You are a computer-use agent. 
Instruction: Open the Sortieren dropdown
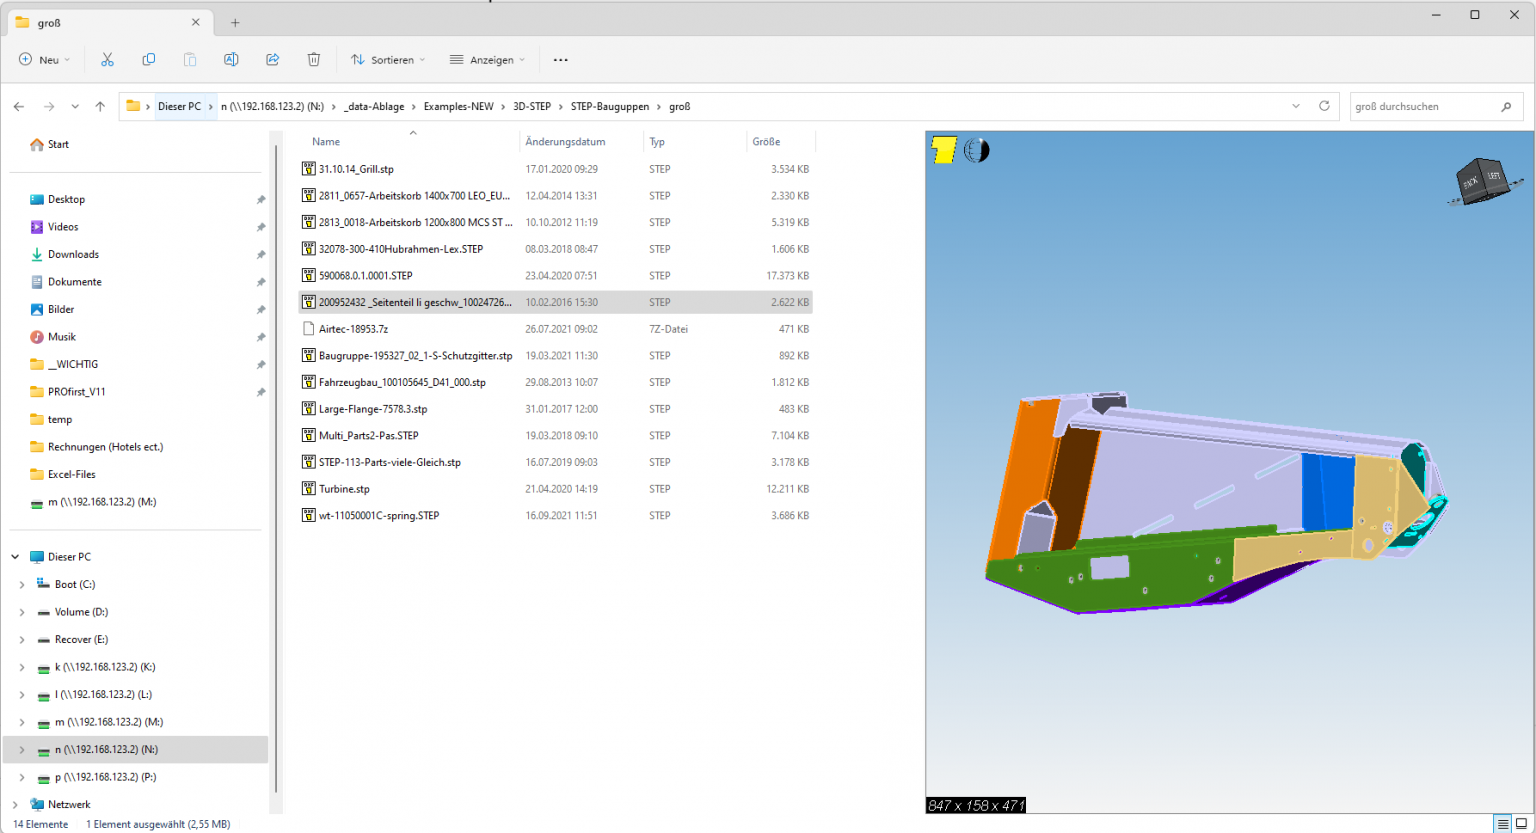pyautogui.click(x=388, y=60)
